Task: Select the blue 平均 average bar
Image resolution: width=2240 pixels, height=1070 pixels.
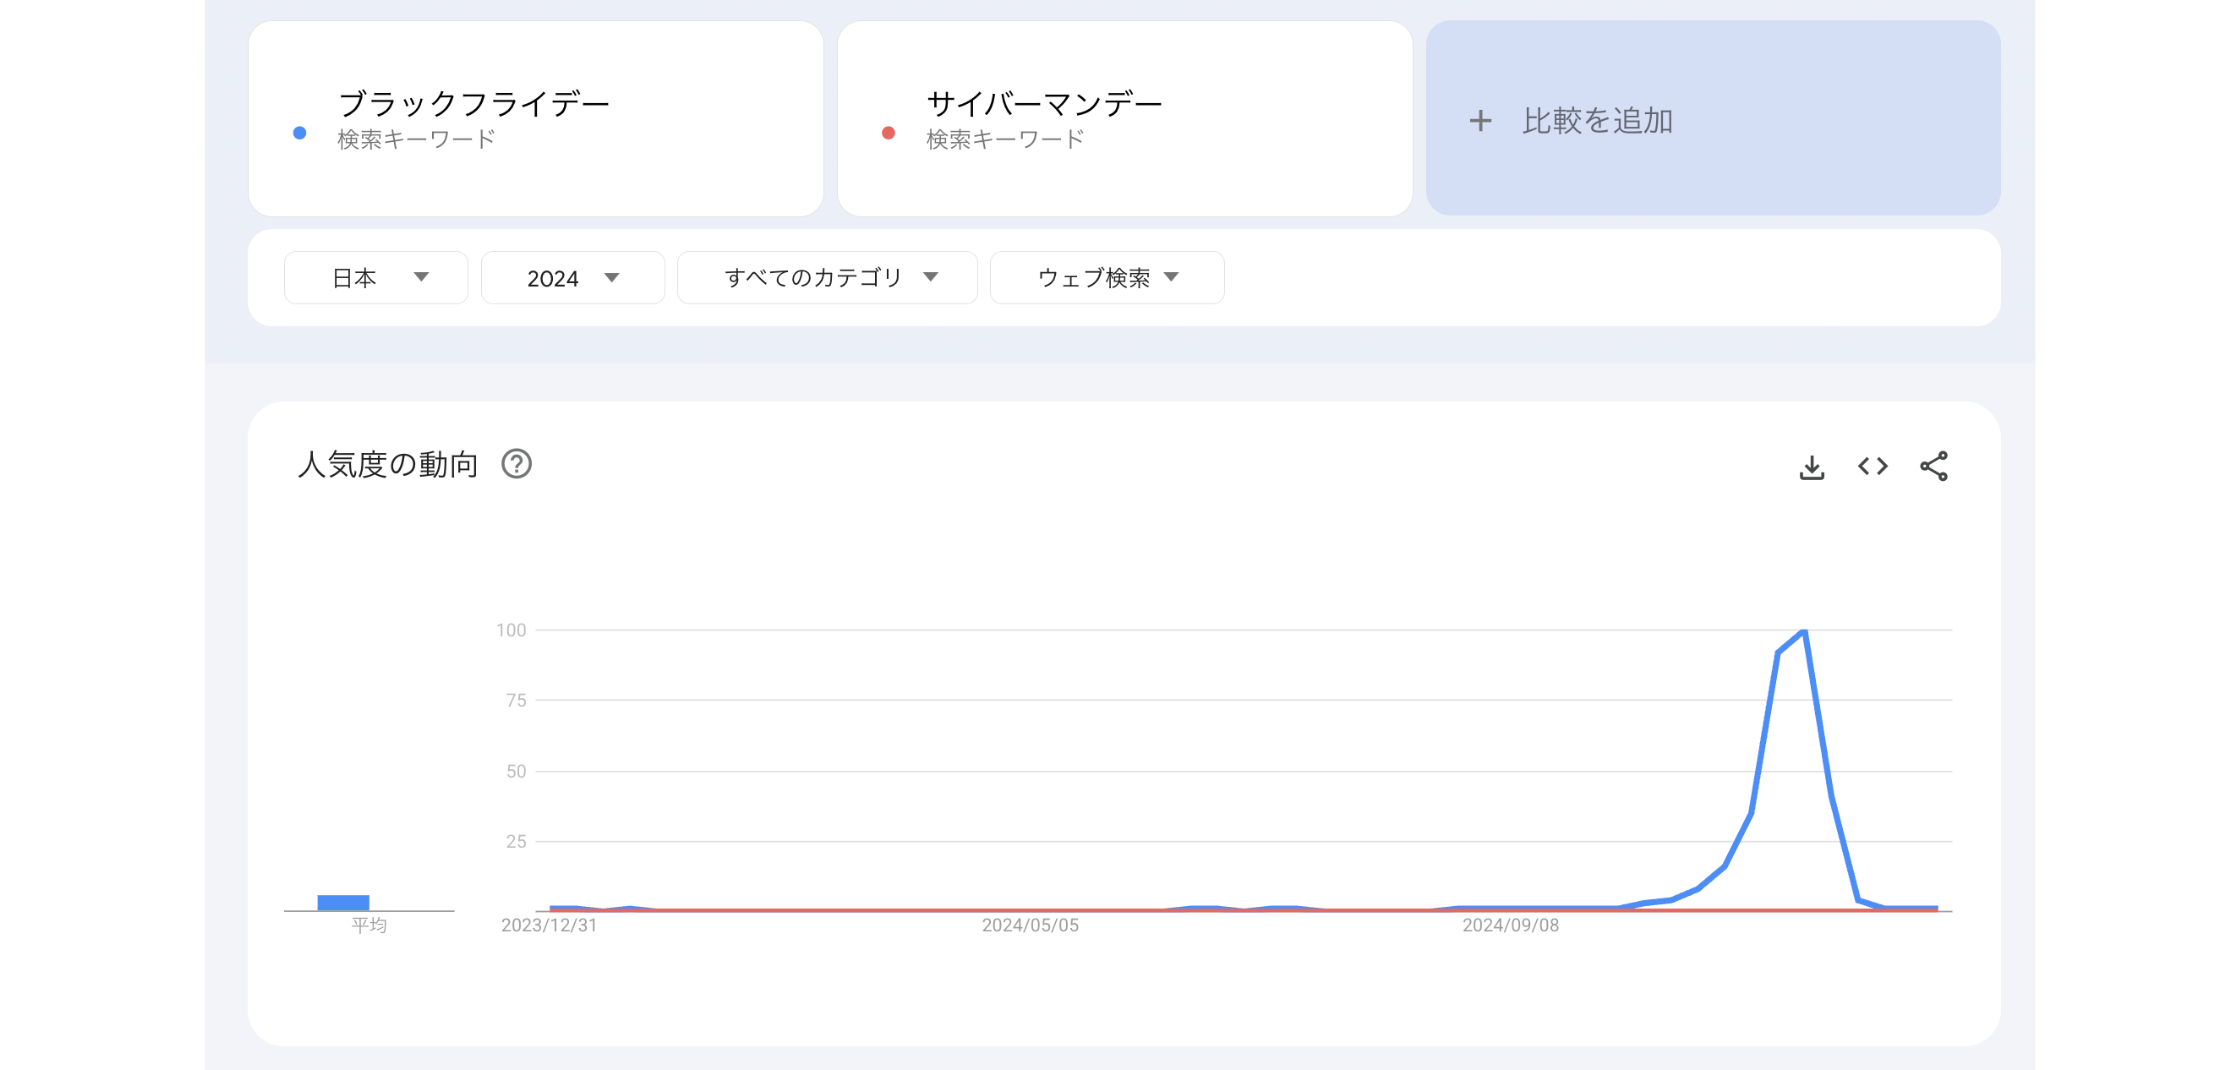Action: coord(346,902)
